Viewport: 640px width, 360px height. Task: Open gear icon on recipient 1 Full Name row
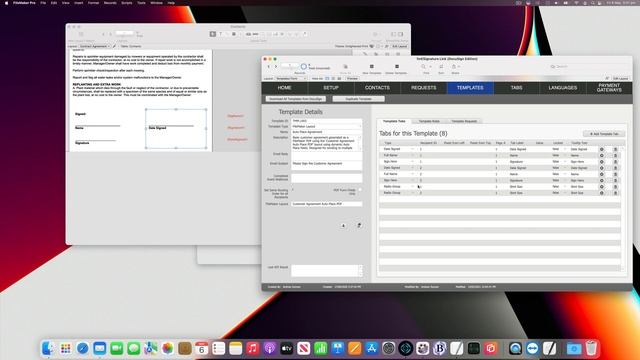coord(601,156)
